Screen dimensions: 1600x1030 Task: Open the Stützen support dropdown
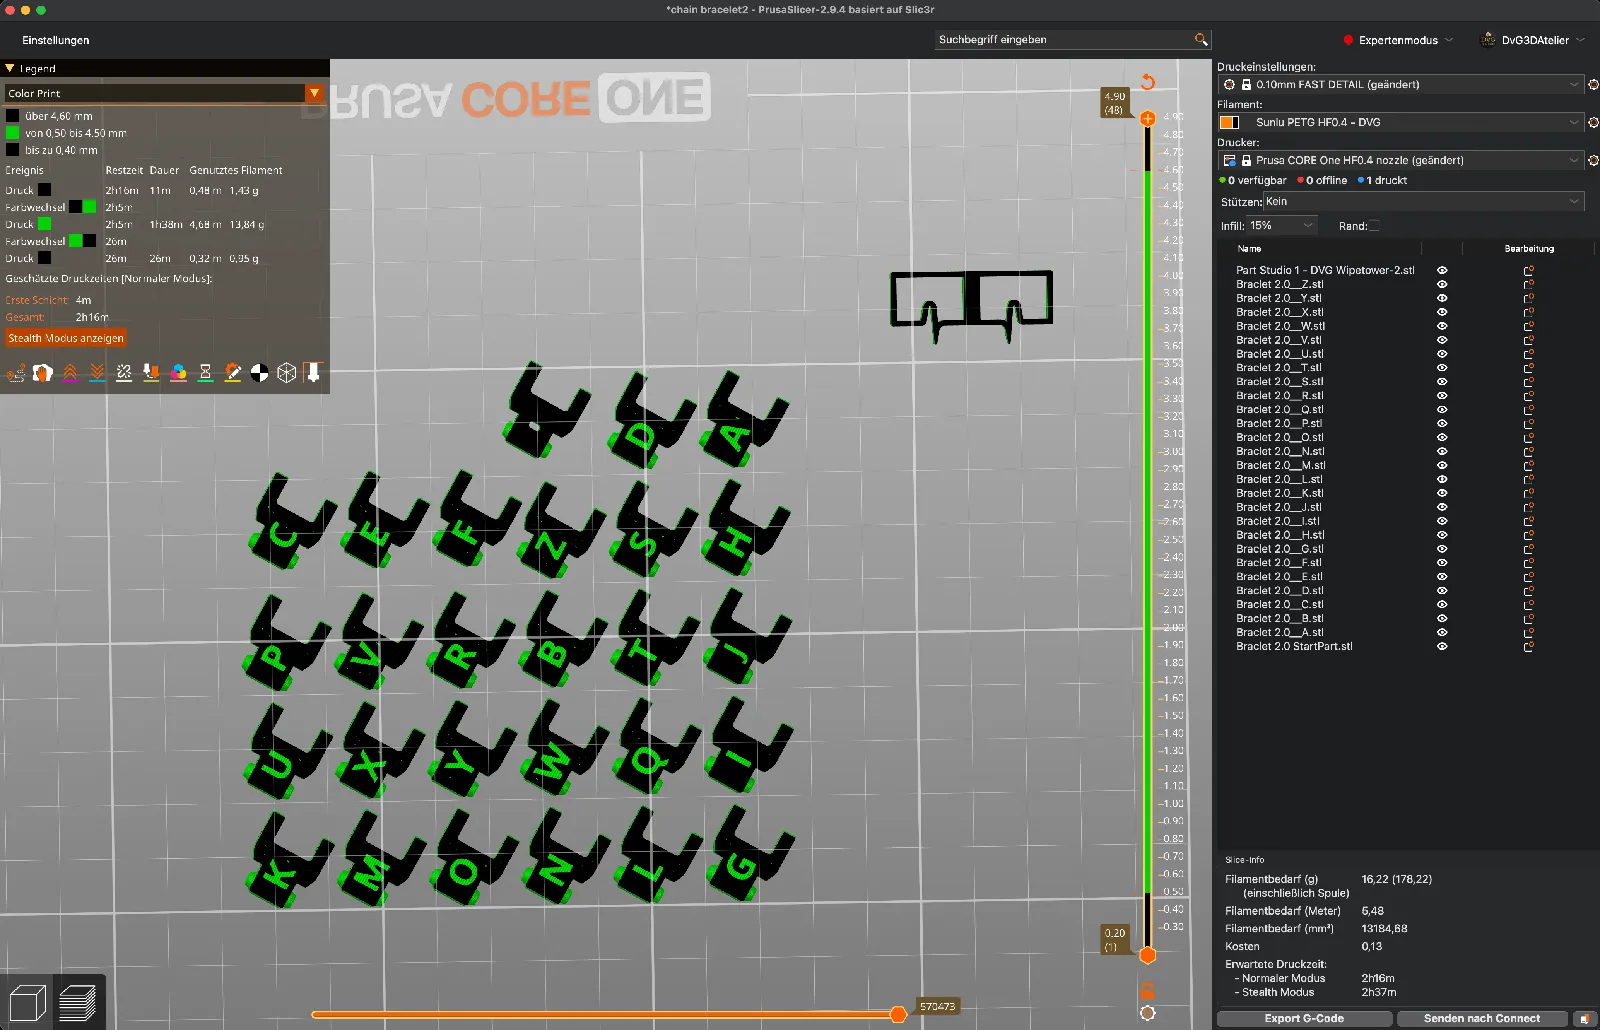tap(1423, 201)
